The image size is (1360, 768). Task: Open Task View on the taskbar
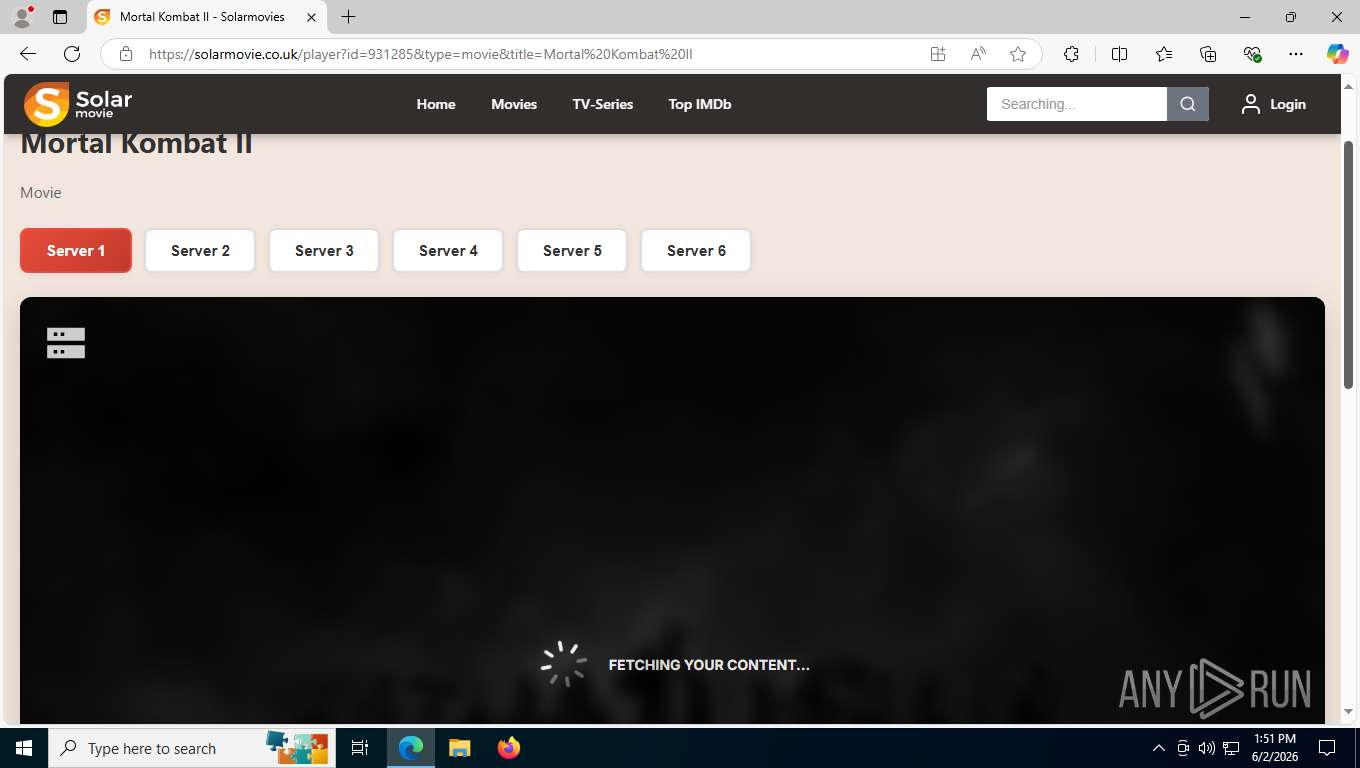click(360, 748)
